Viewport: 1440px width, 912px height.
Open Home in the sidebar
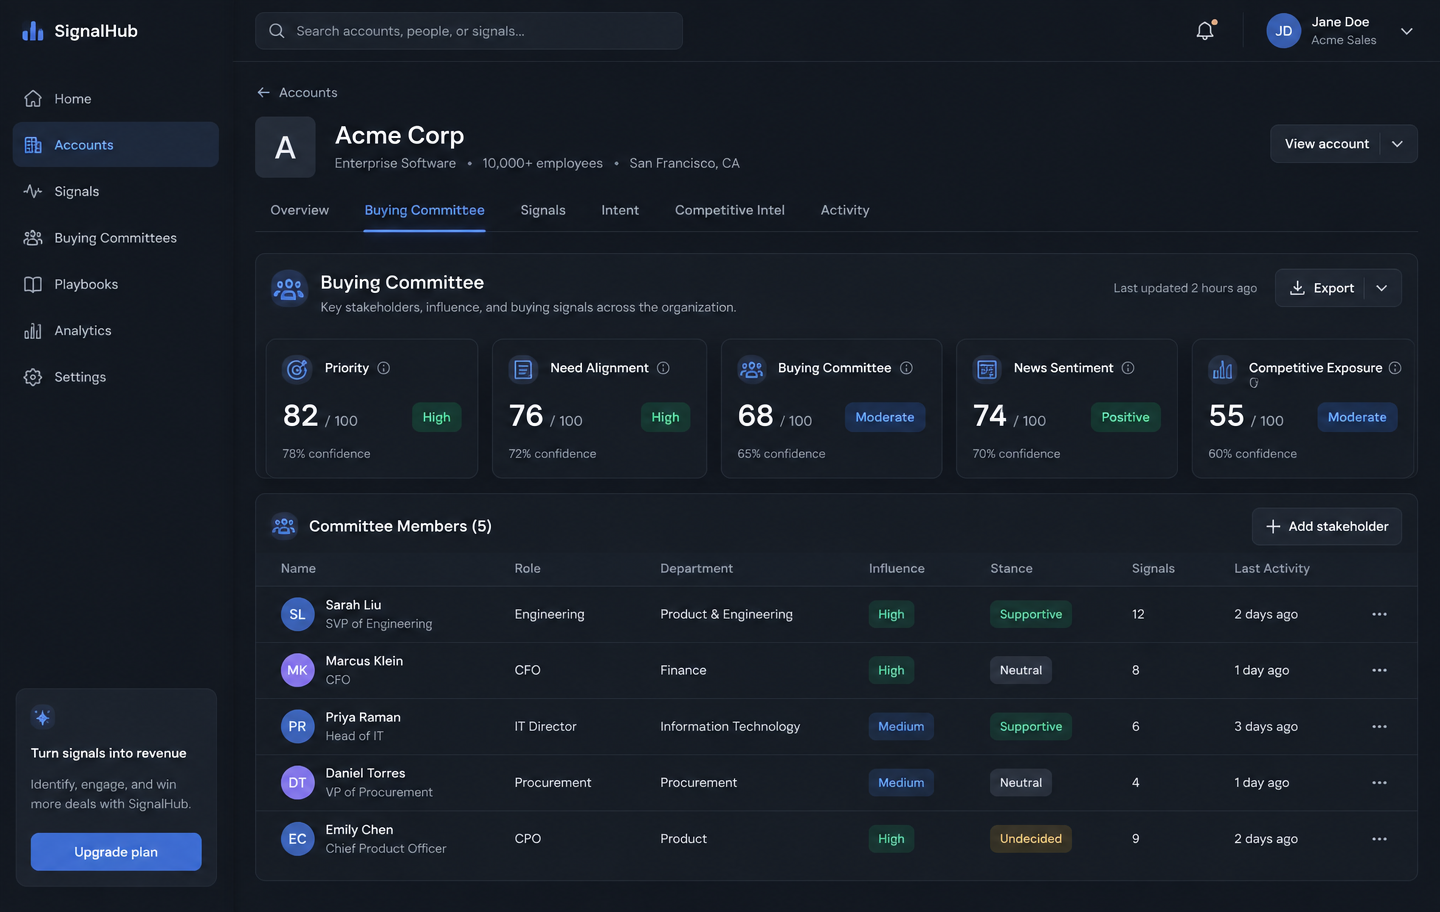[x=116, y=99]
